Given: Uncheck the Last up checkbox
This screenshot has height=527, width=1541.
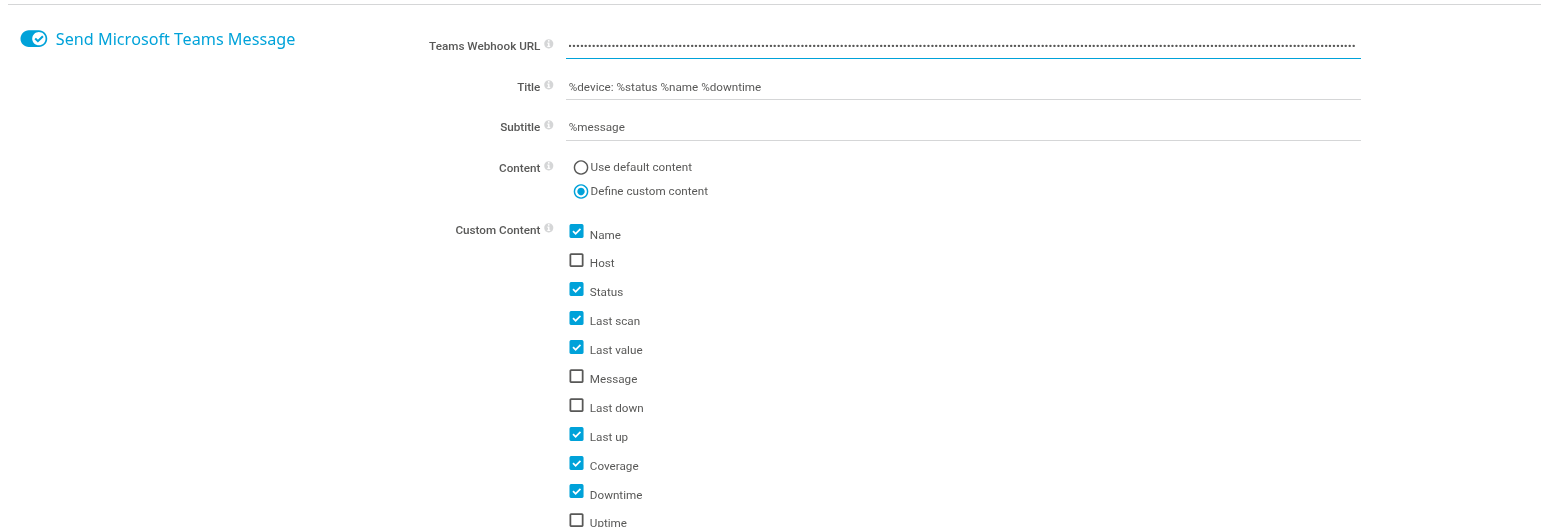Looking at the screenshot, I should [577, 434].
